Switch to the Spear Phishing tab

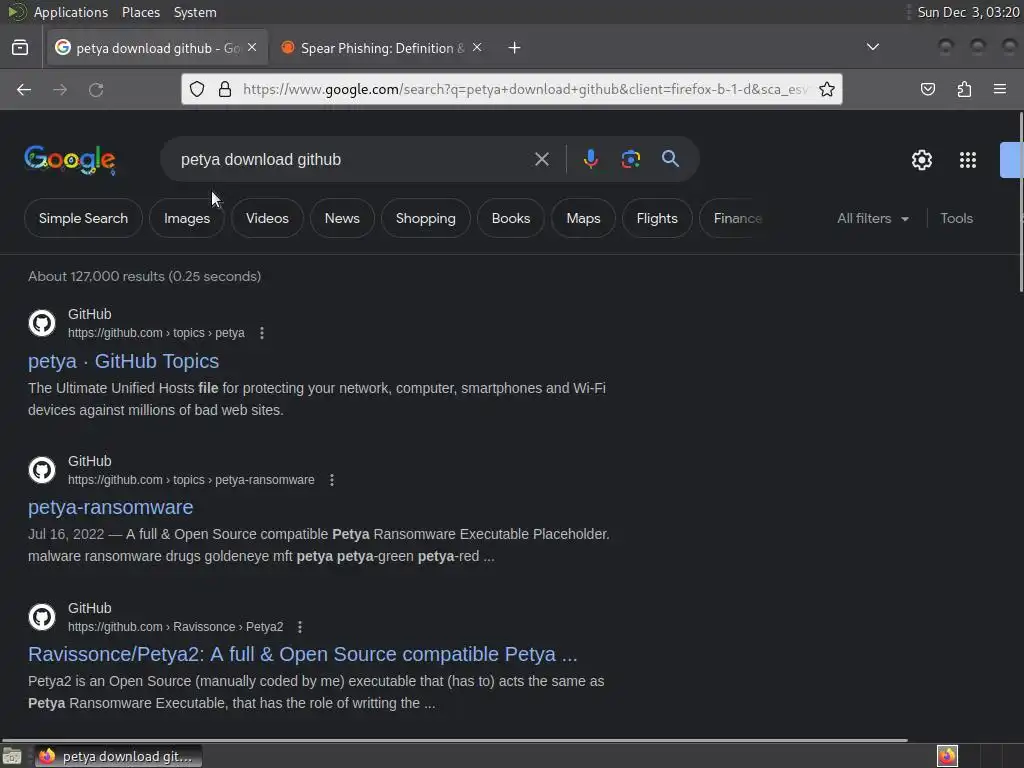383,48
